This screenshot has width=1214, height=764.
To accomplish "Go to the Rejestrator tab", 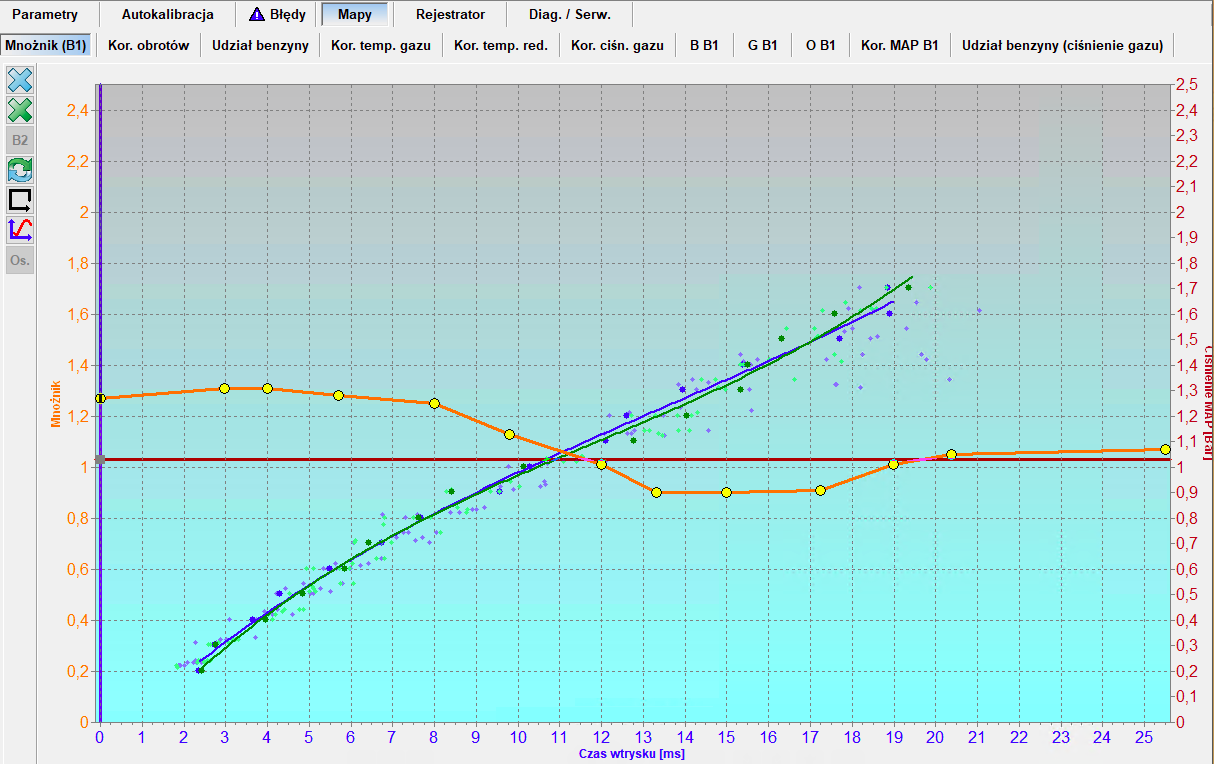I will coord(450,15).
